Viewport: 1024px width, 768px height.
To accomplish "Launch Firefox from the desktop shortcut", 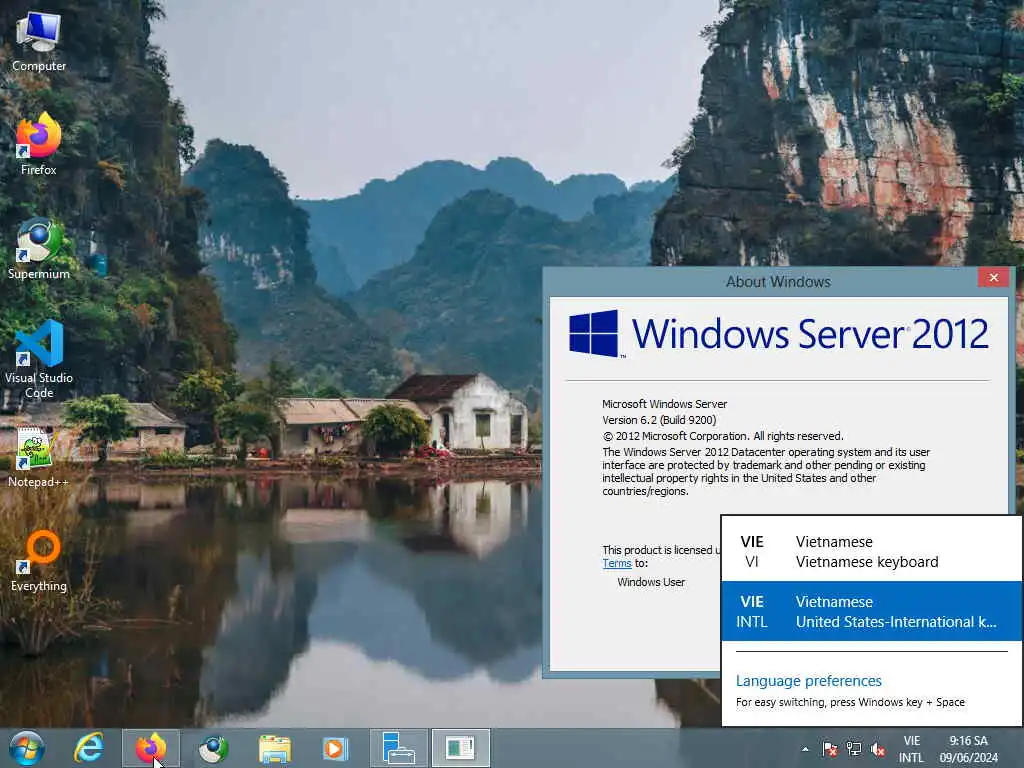I will (x=39, y=144).
